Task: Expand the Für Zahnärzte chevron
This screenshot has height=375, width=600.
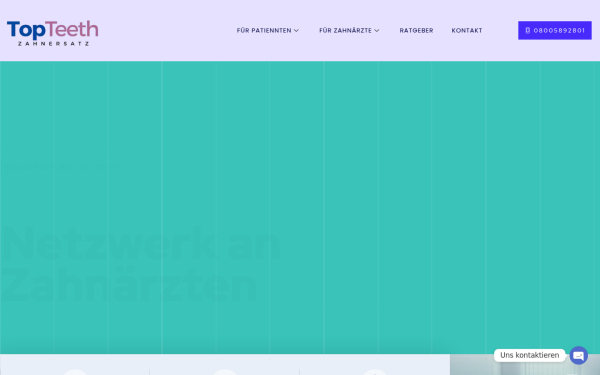Action: click(377, 31)
